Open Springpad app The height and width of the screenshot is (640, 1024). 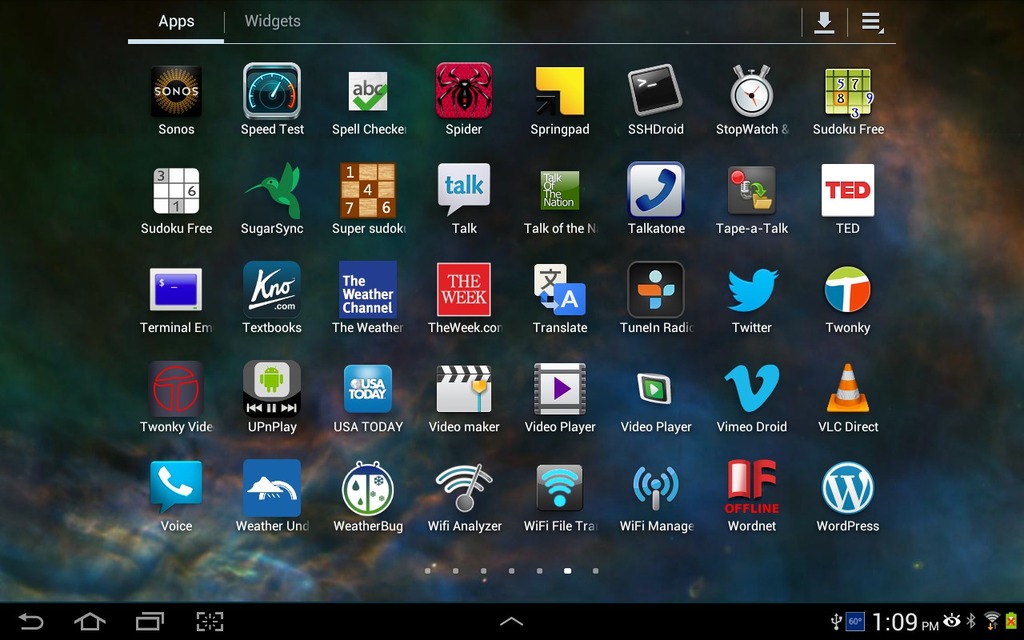coord(560,101)
